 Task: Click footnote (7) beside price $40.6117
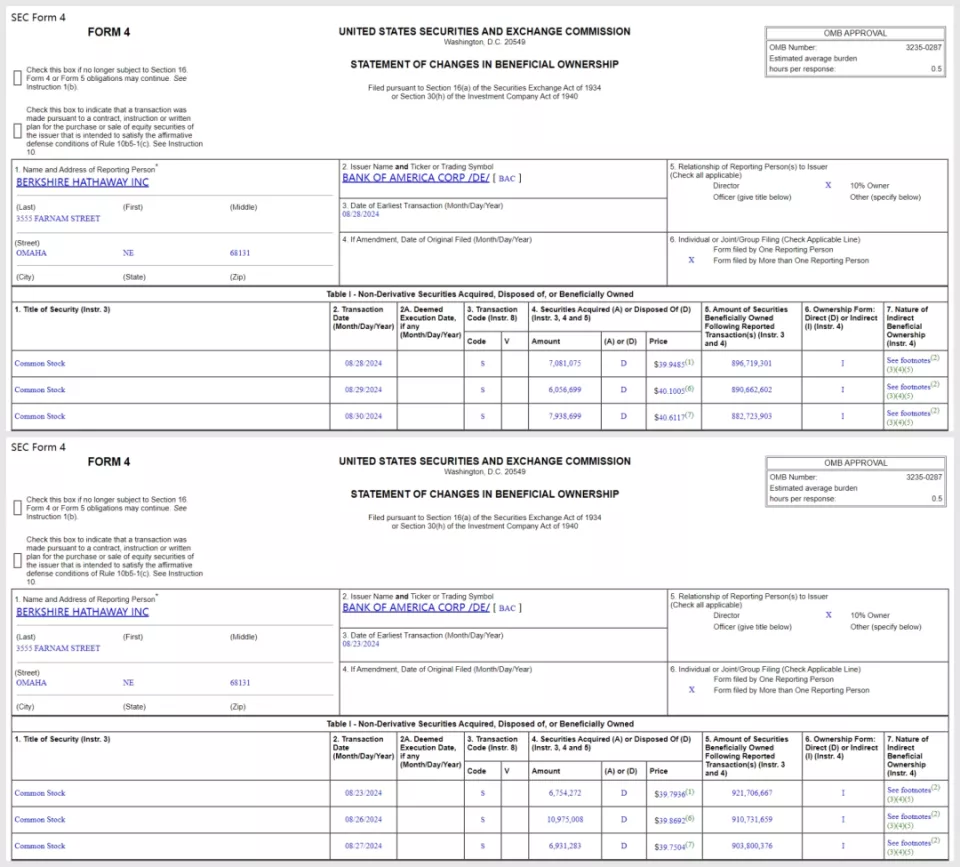click(x=689, y=415)
